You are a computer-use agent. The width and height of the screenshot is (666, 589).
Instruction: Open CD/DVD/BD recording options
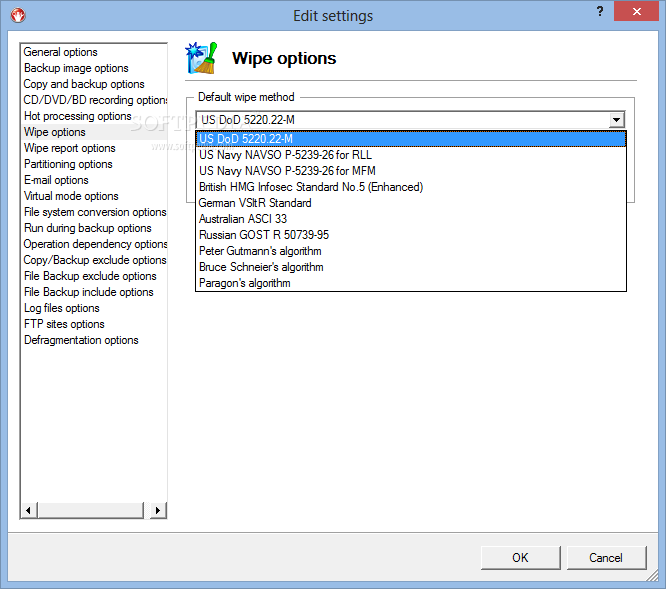(x=94, y=100)
